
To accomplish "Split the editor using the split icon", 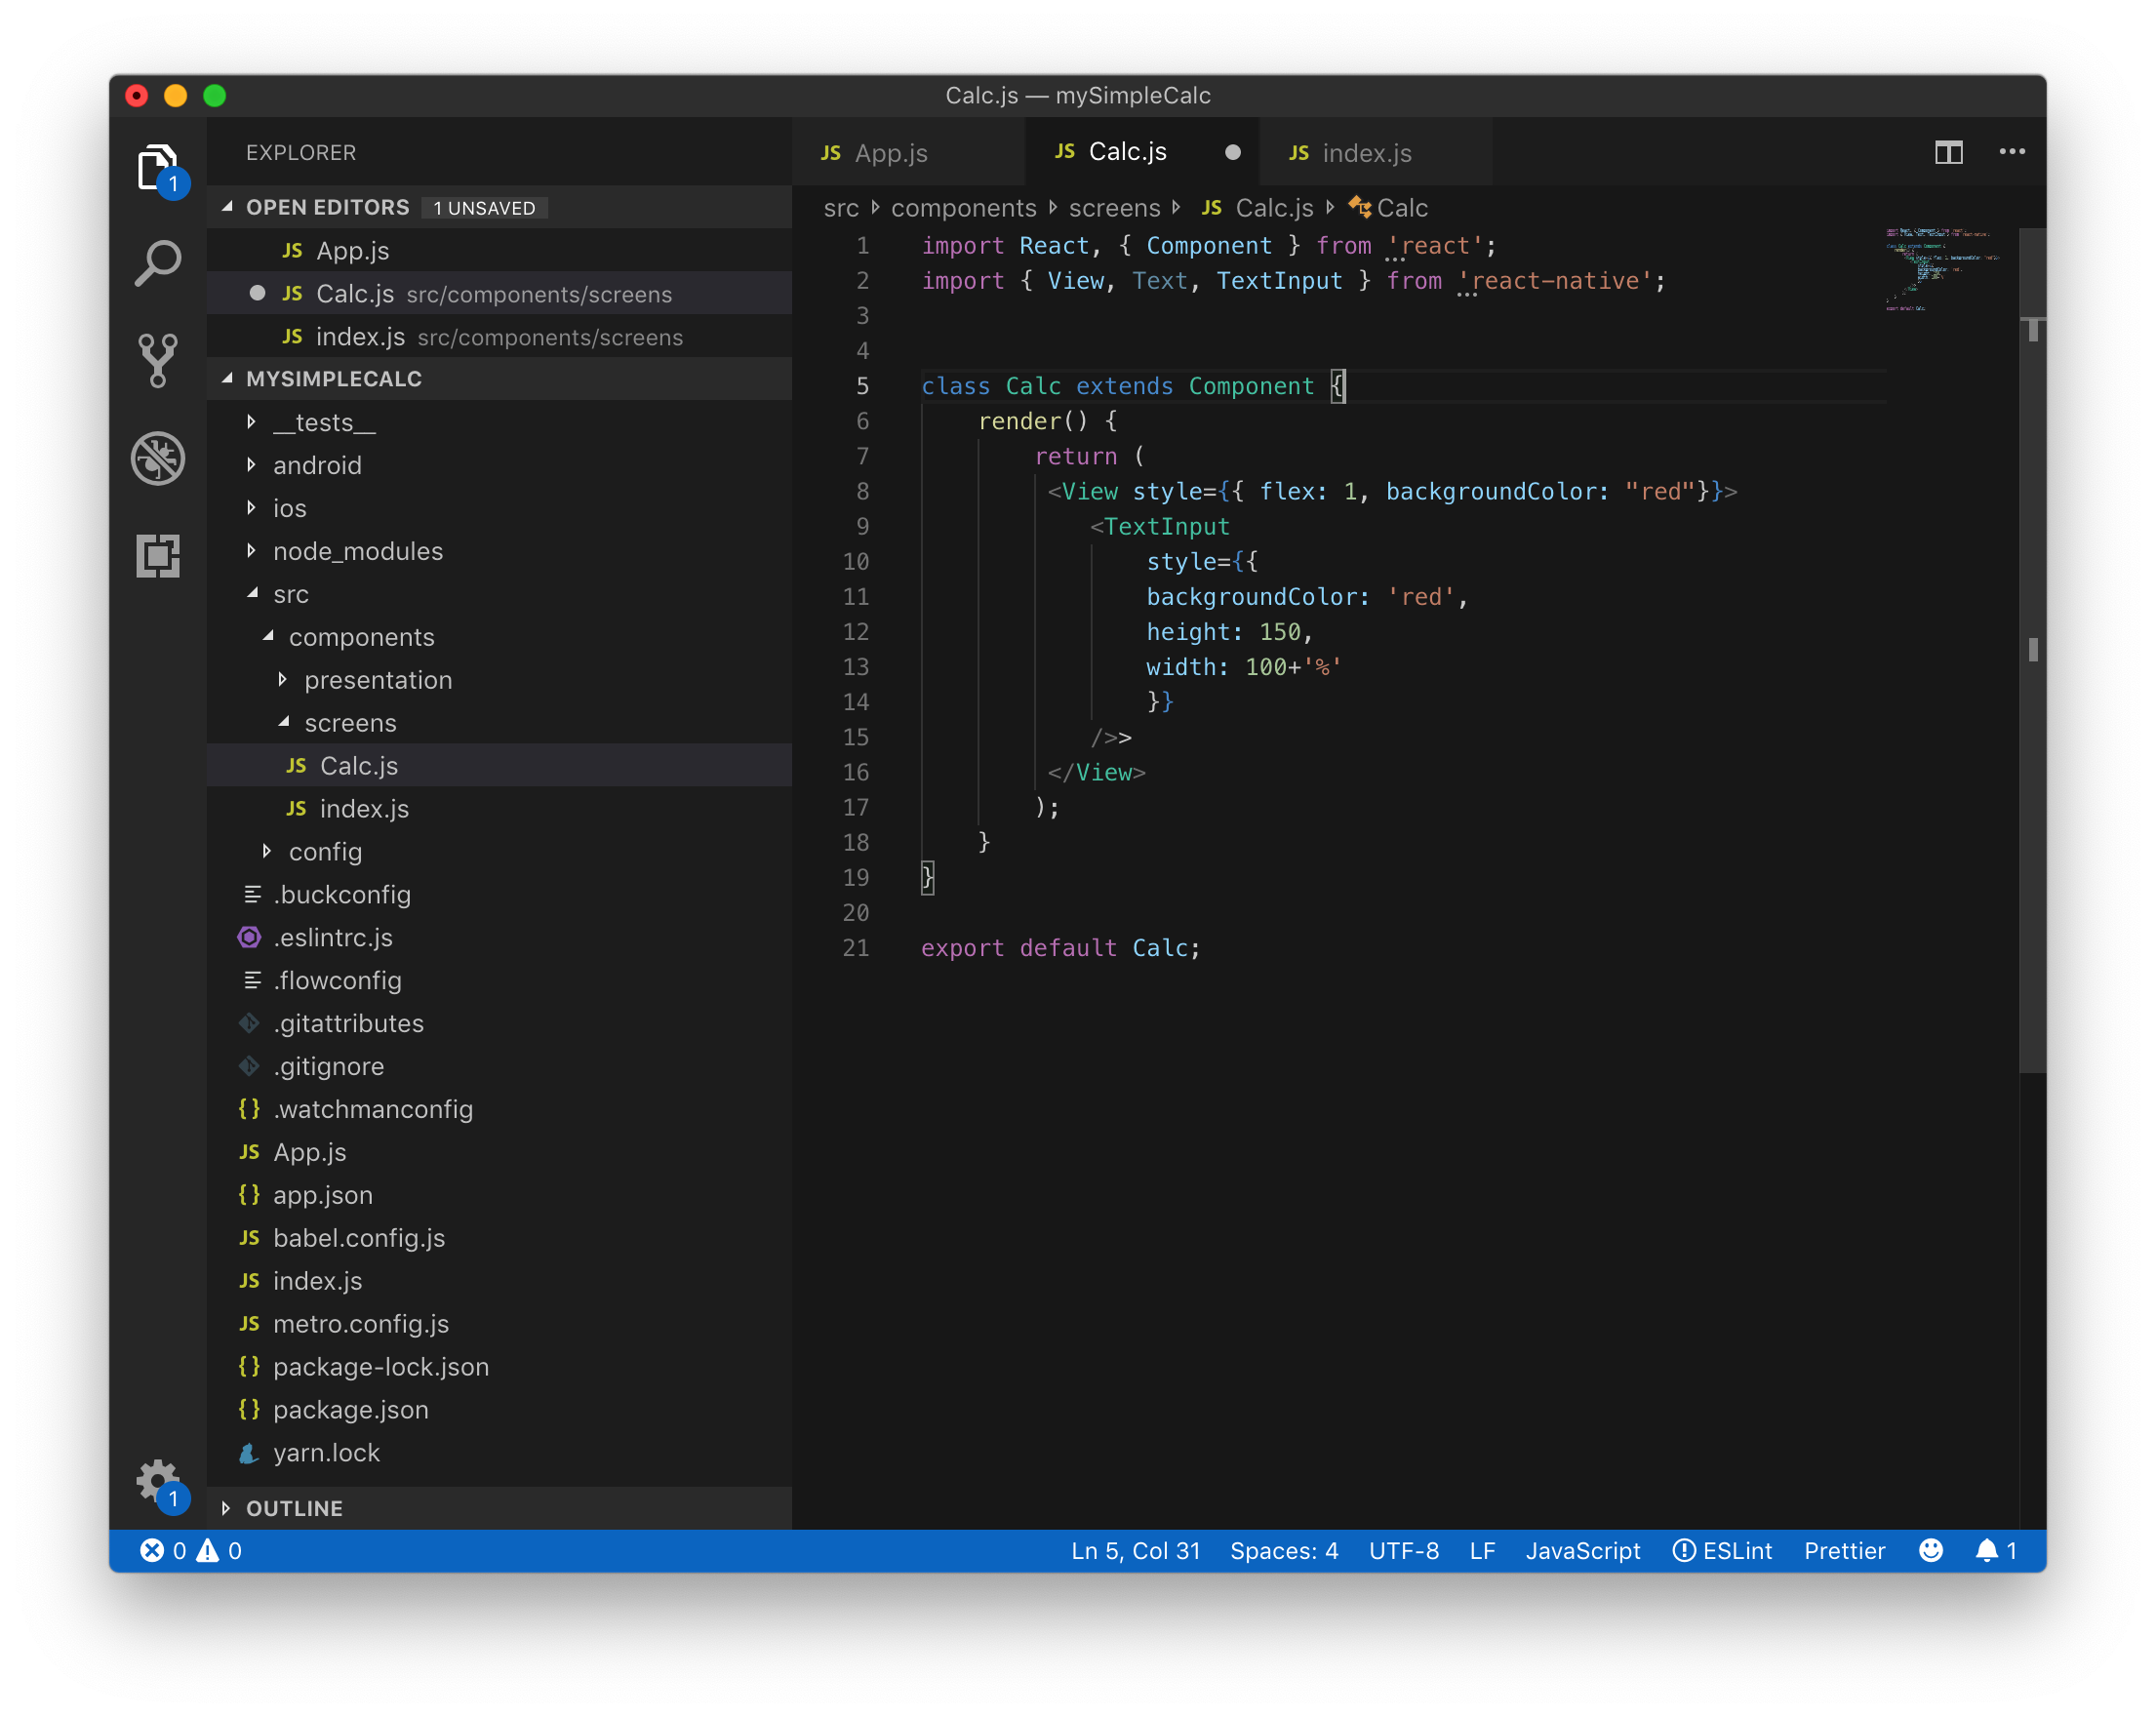I will pos(1948,152).
